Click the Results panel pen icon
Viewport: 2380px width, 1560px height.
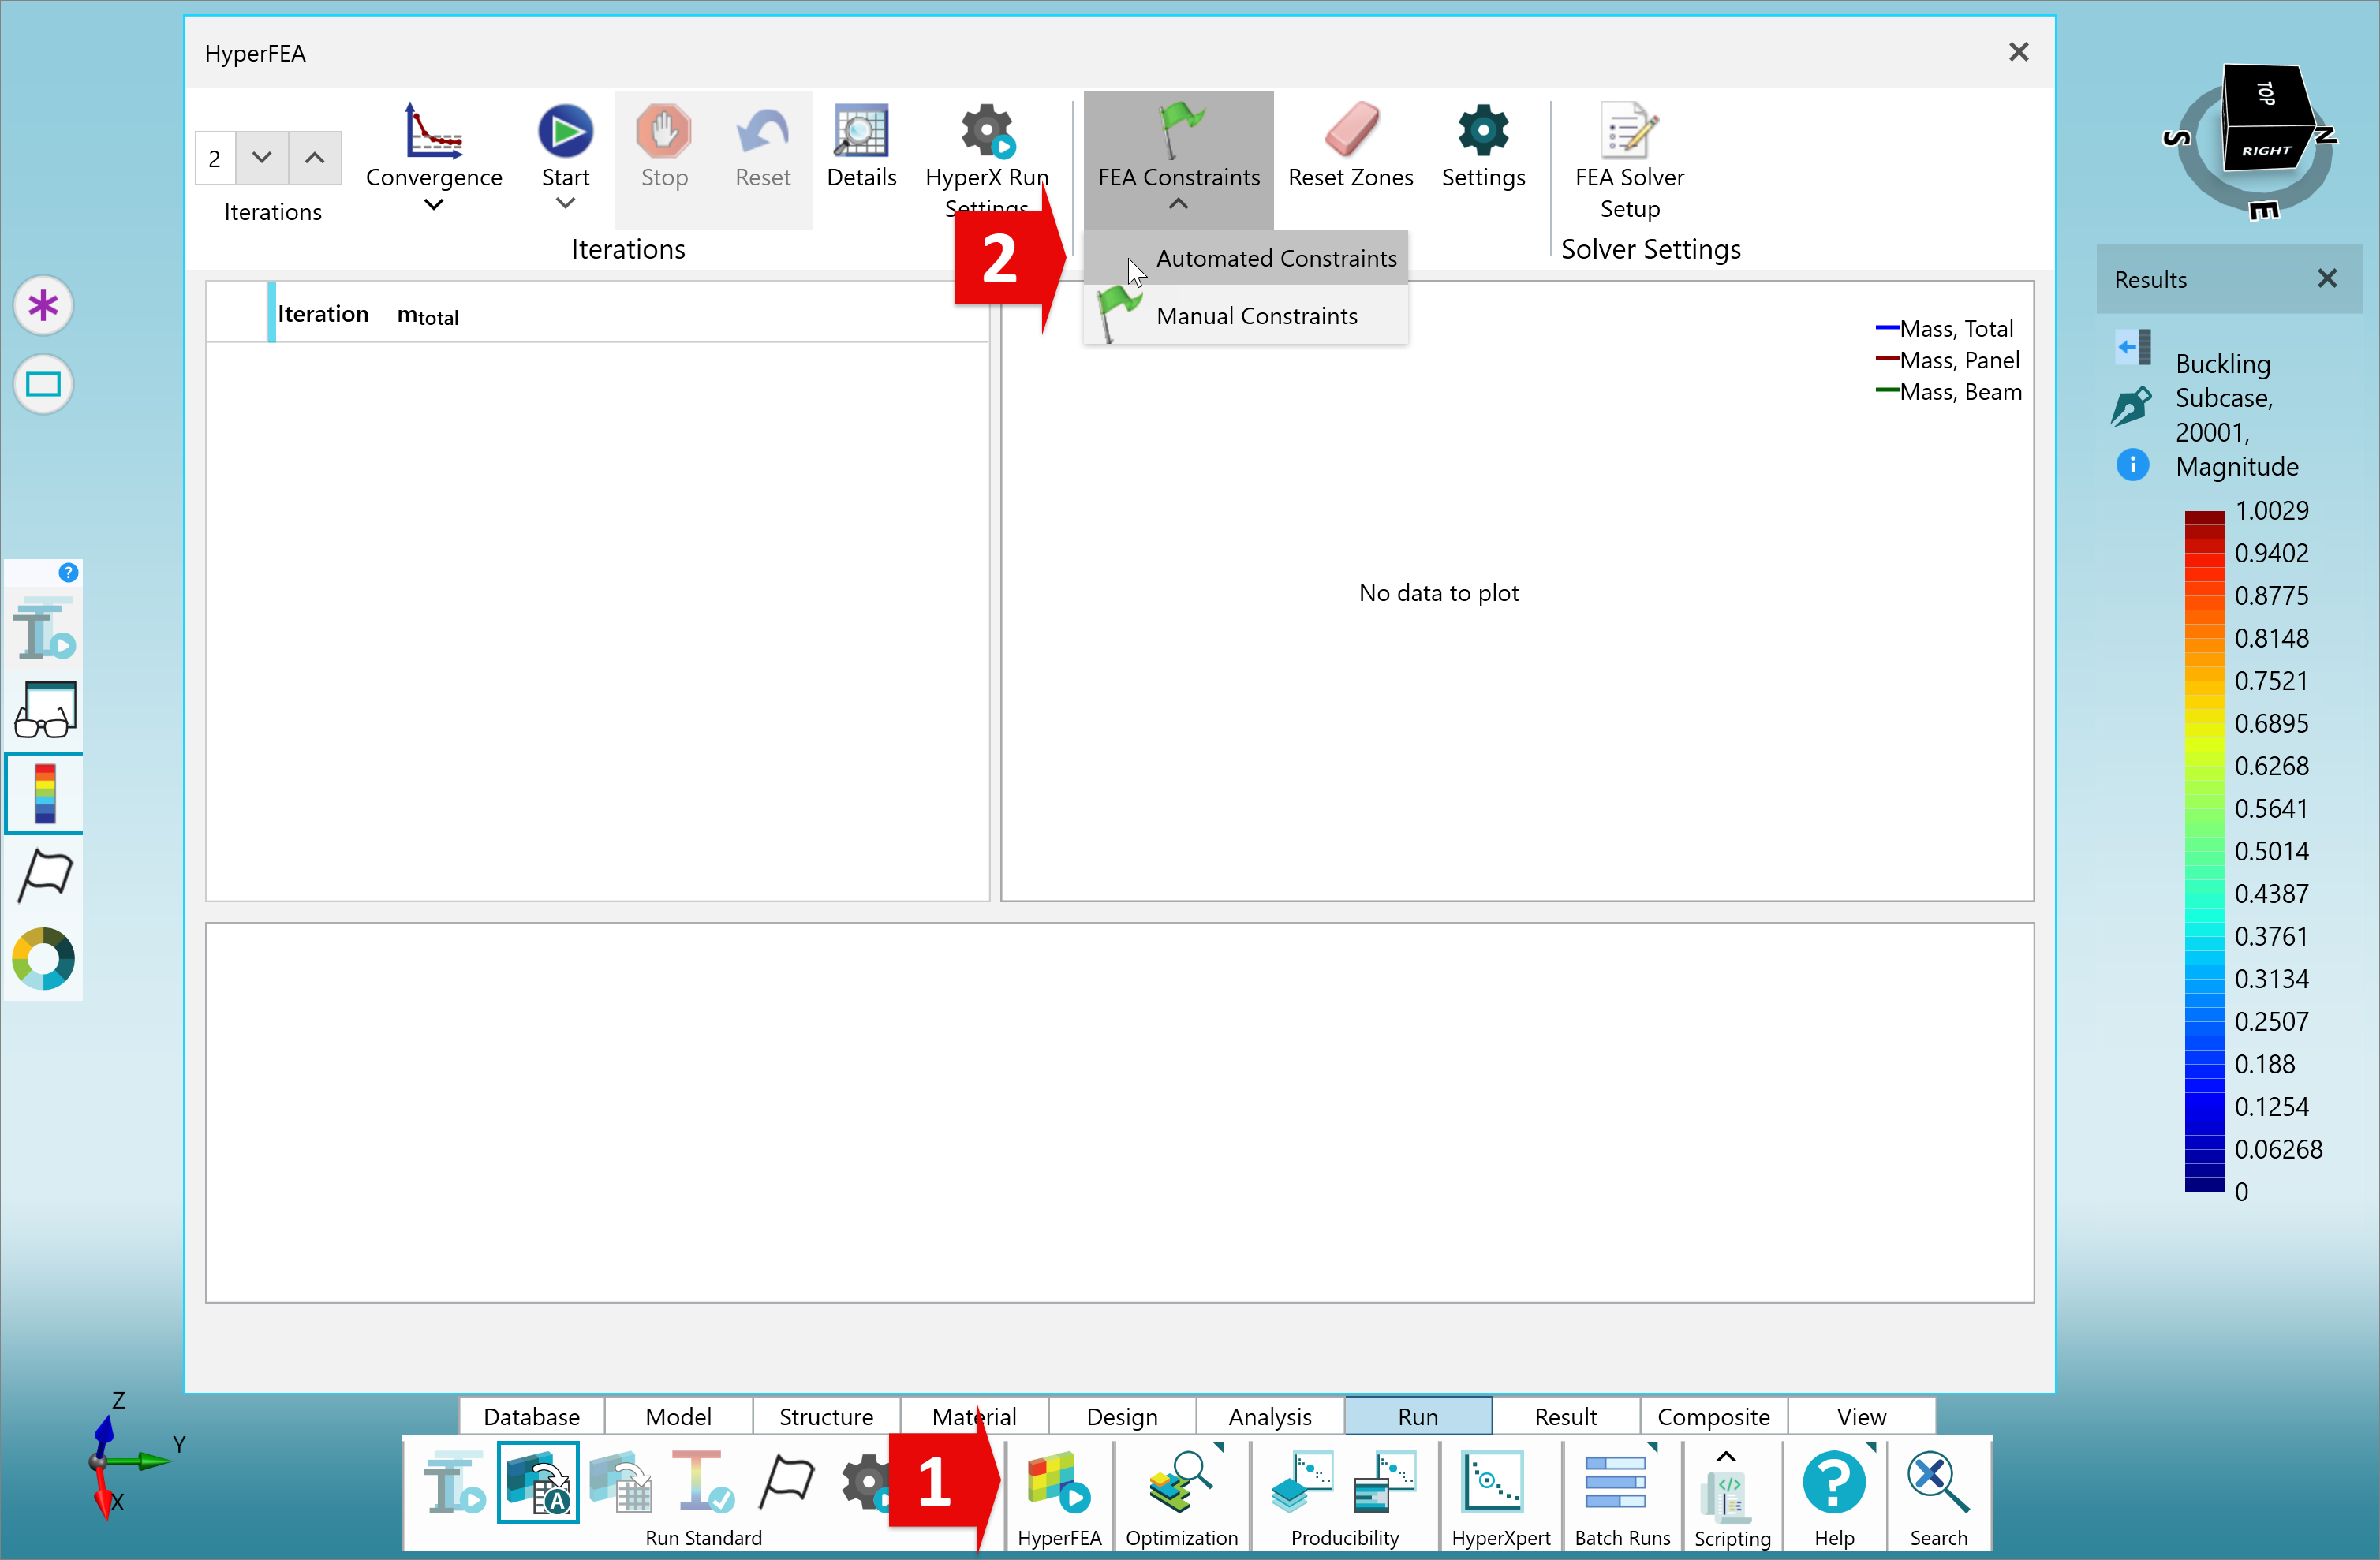2131,406
